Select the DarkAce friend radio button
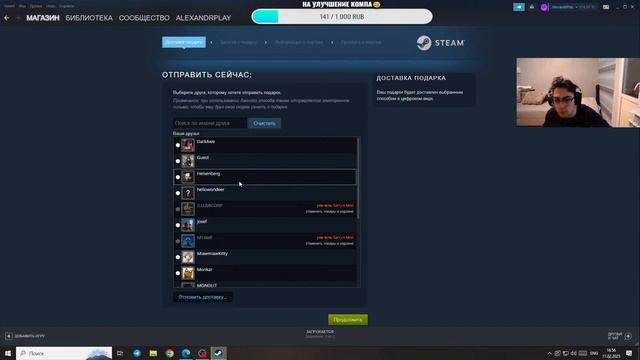The height and width of the screenshot is (360, 640). pos(178,145)
